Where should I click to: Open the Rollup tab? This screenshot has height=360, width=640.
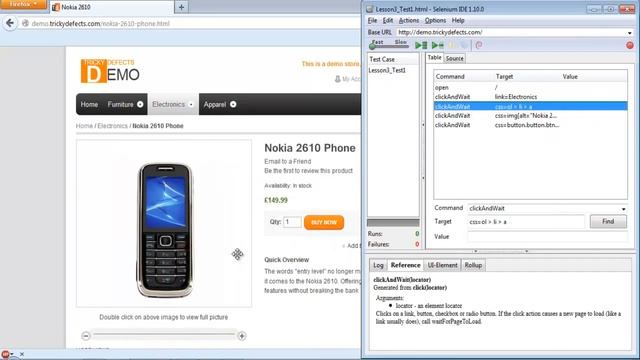(473, 265)
